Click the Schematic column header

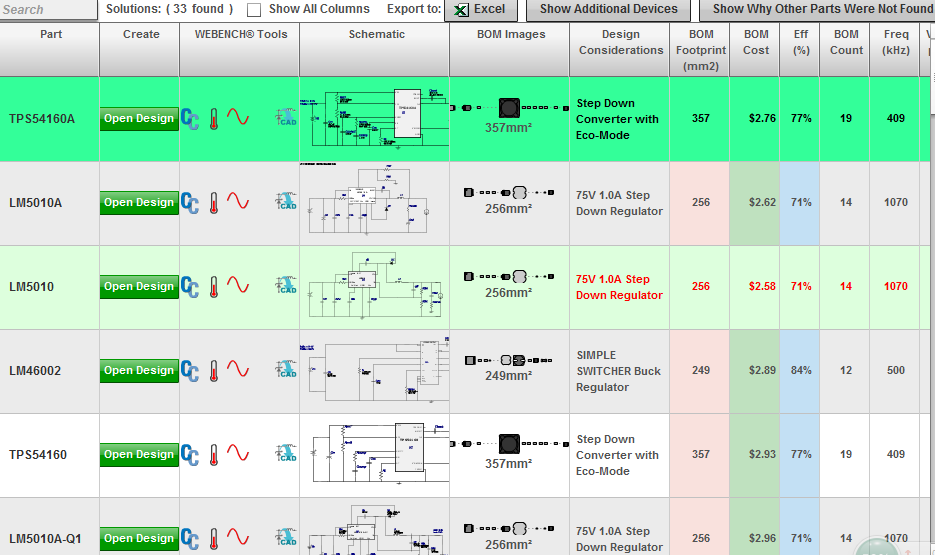click(x=375, y=49)
